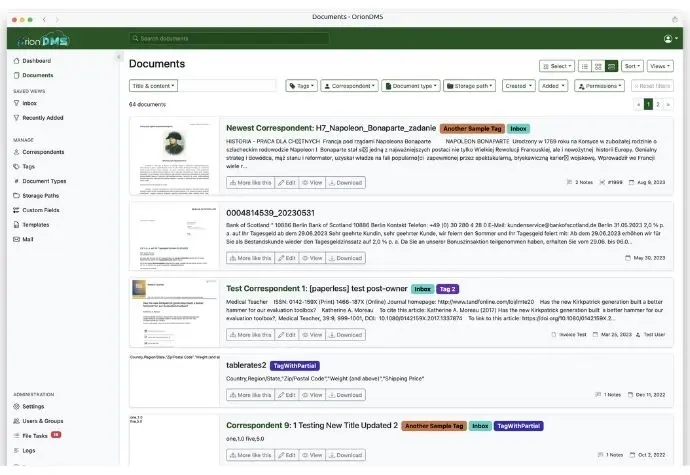Click the Reset filters button

(652, 86)
